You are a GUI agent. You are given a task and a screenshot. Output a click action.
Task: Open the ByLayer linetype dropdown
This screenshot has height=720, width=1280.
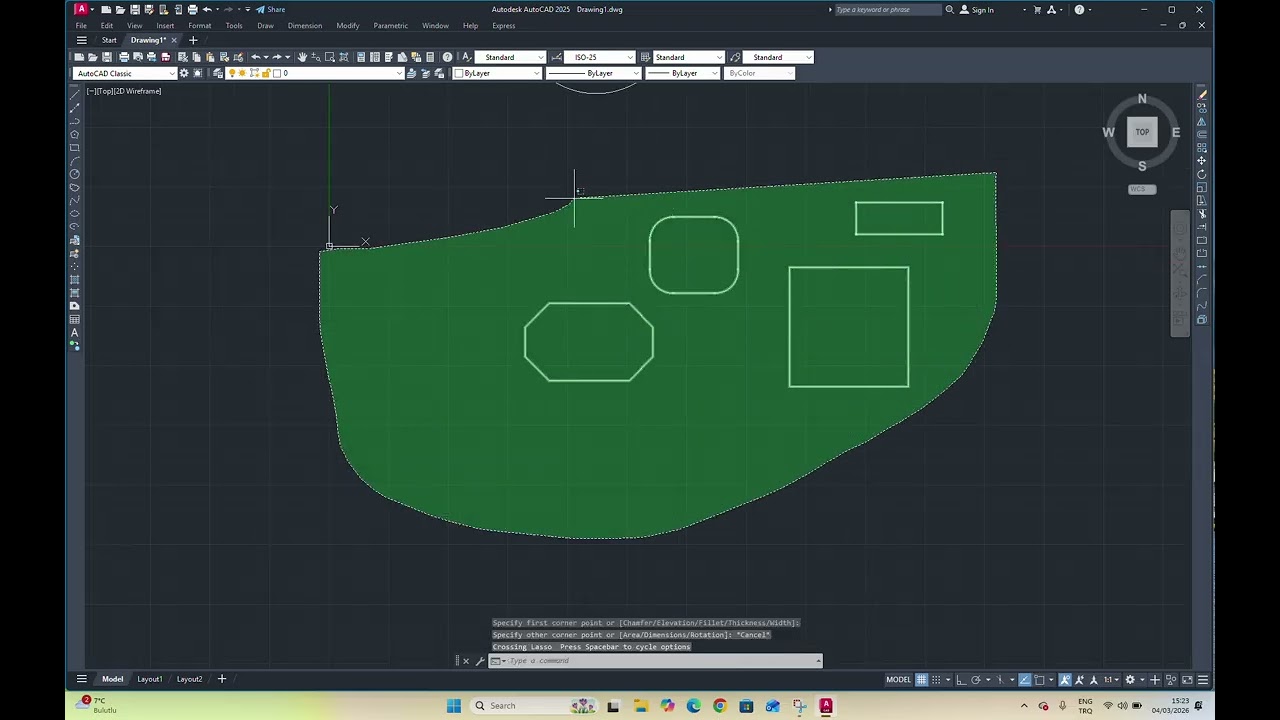click(x=593, y=73)
